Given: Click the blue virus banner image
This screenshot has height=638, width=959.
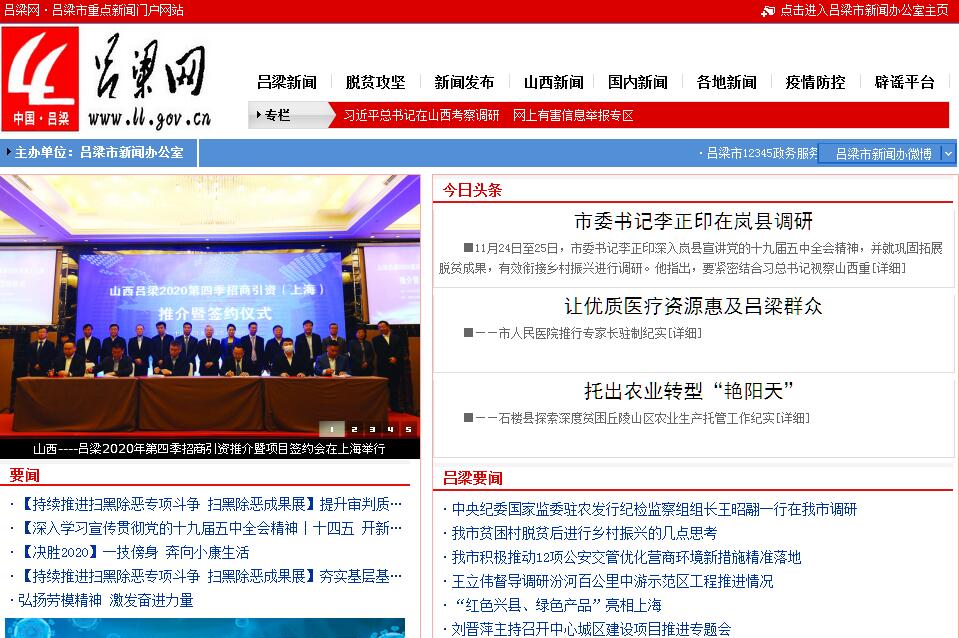Looking at the screenshot, I should (205, 628).
